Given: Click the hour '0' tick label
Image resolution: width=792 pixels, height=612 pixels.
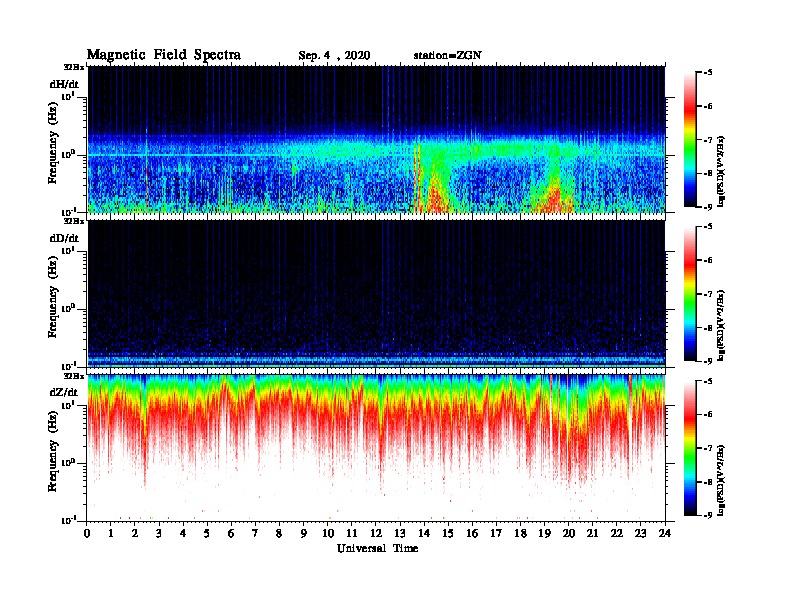Looking at the screenshot, I should [x=87, y=534].
